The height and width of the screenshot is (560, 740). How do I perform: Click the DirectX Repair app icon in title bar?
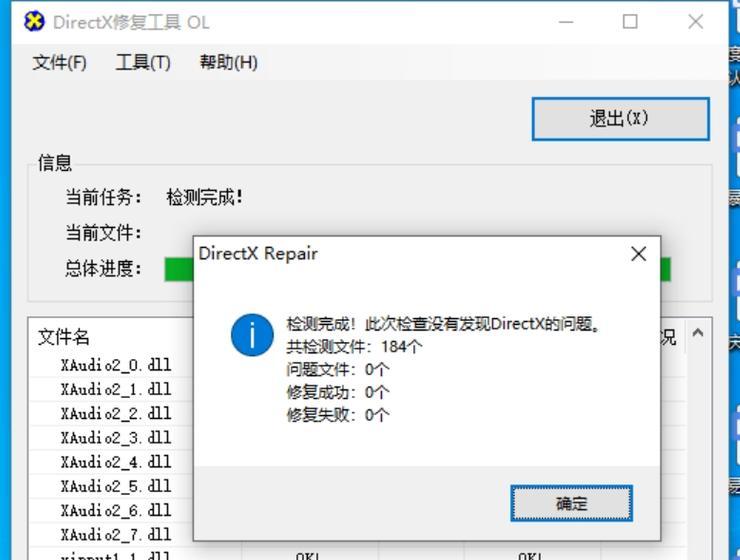(34, 22)
